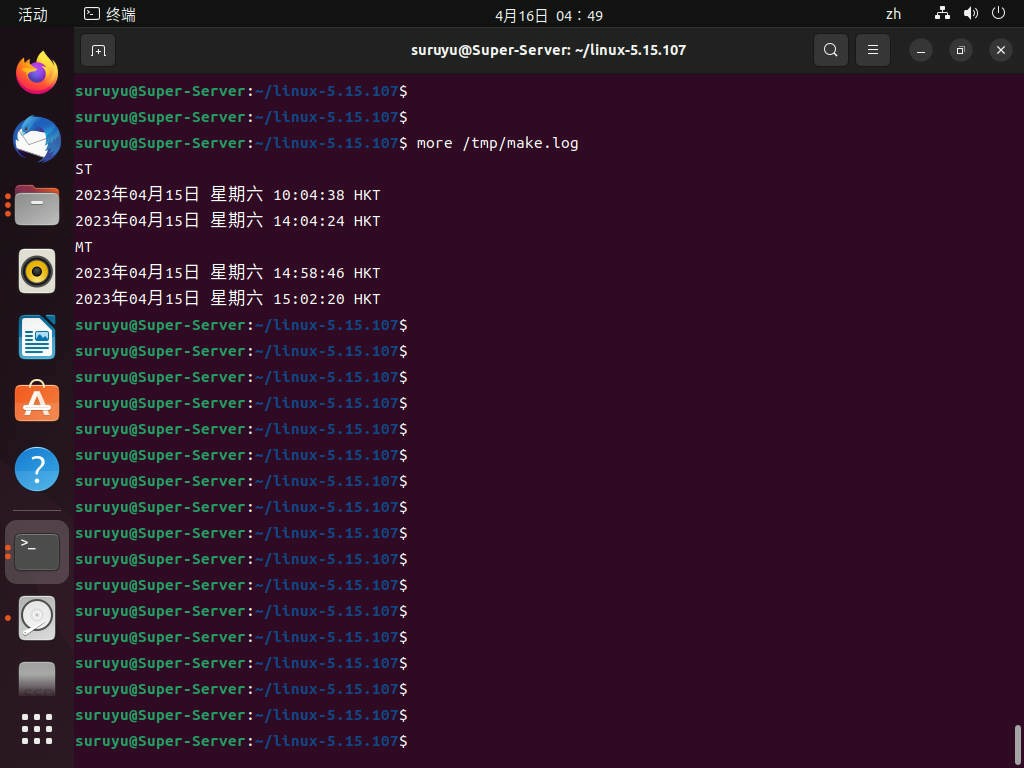The image size is (1024, 768).
Task: Open the terminal hamburger menu
Action: pyautogui.click(x=873, y=50)
